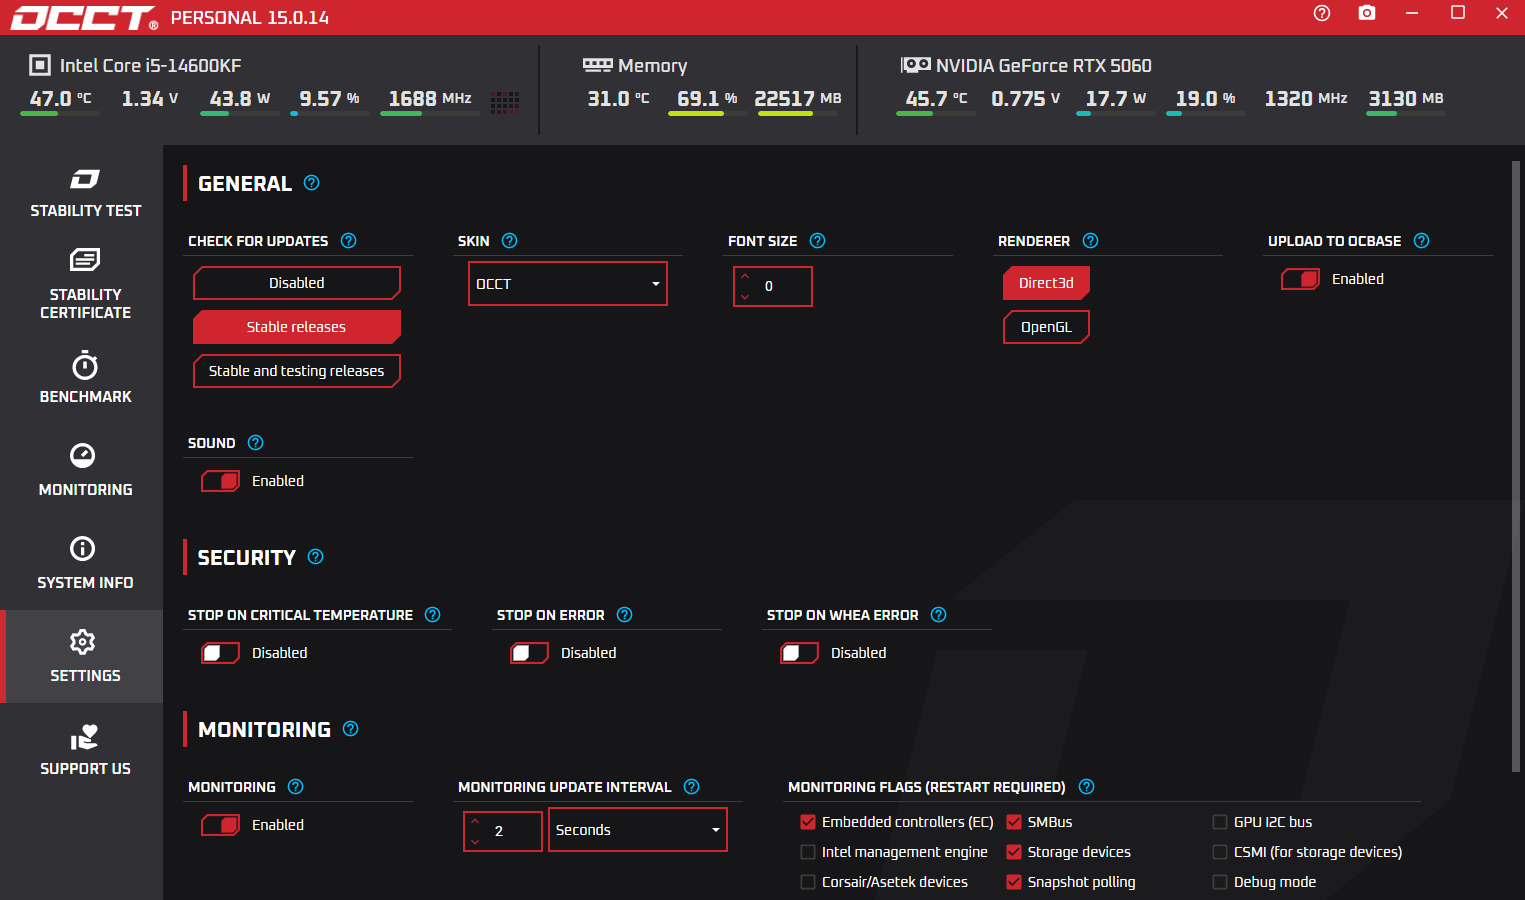This screenshot has height=900, width=1525.
Task: Open the Support Us heart icon
Action: tap(85, 738)
